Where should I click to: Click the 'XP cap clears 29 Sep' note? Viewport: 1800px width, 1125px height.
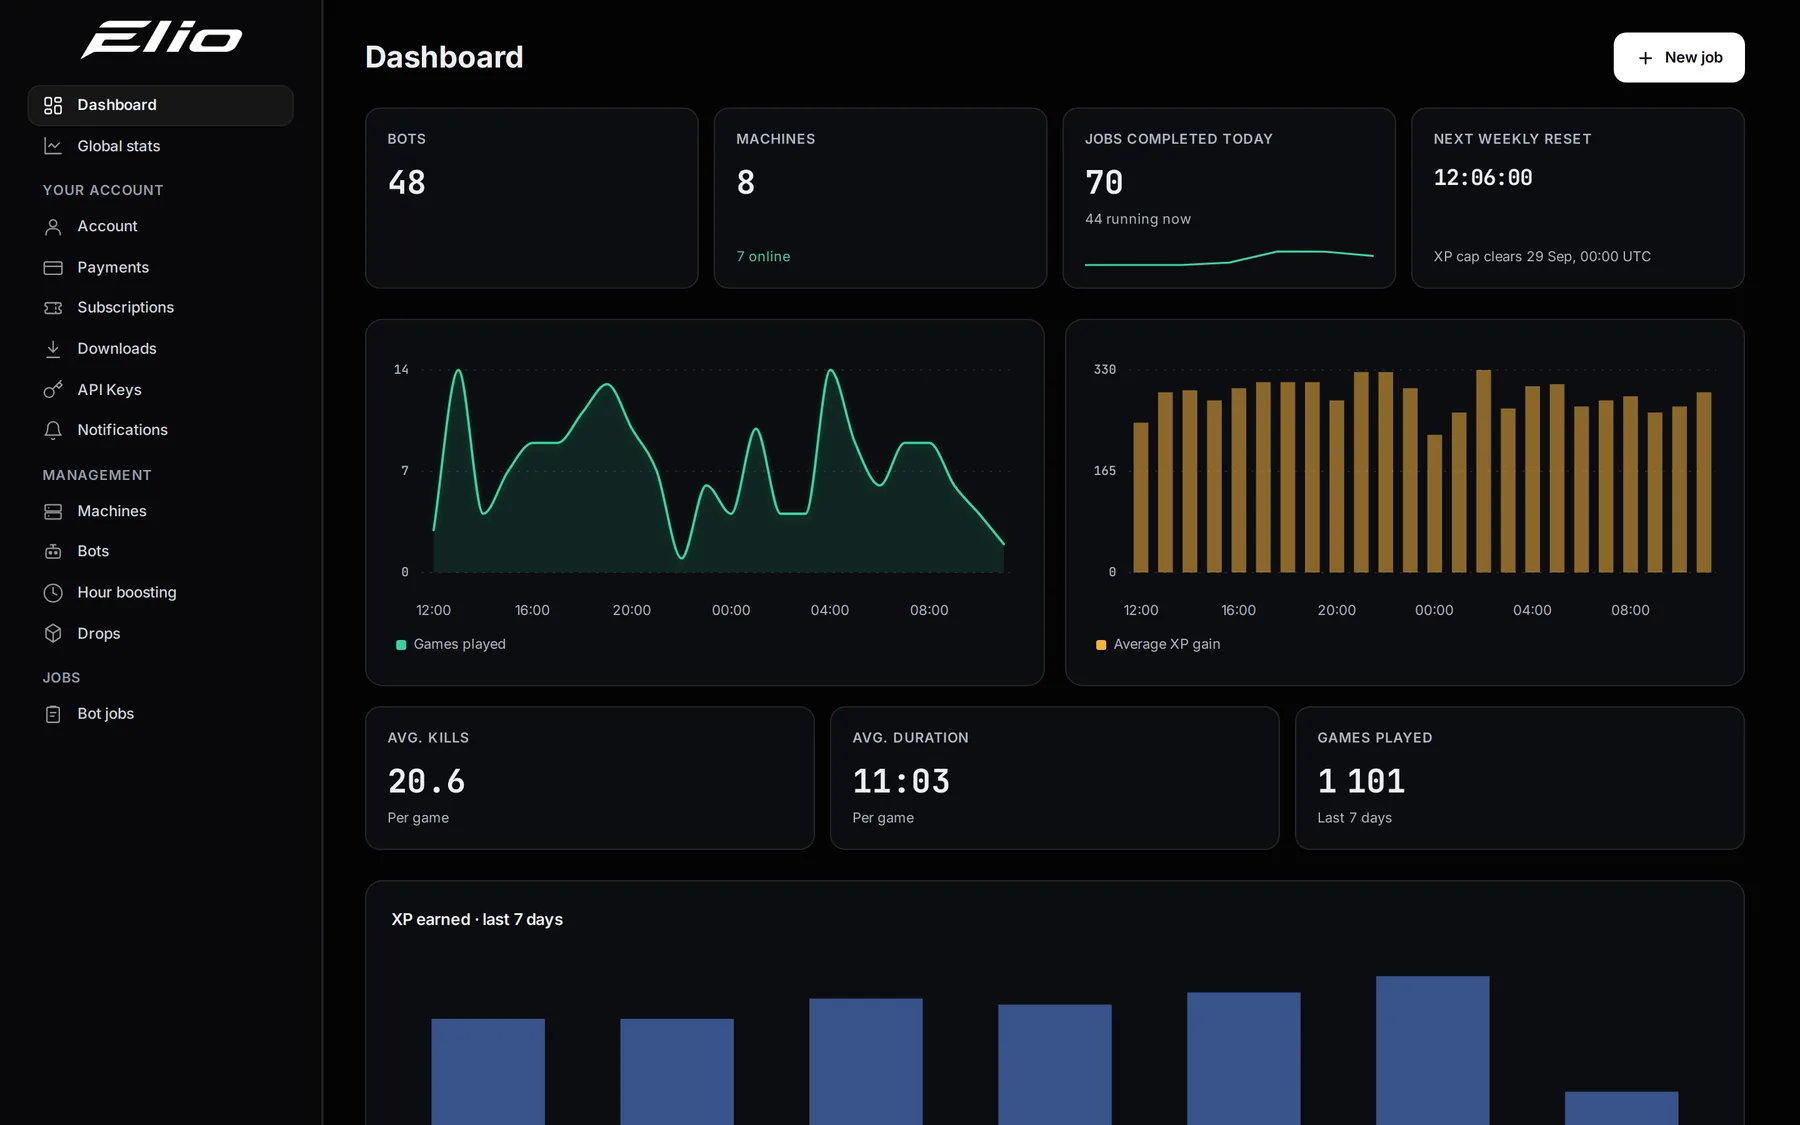coord(1541,257)
